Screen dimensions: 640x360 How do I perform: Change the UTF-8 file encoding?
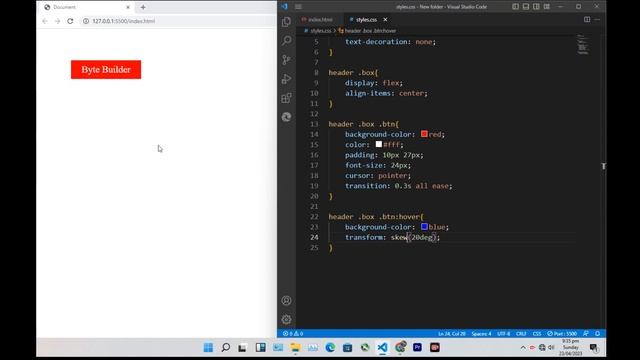coord(503,333)
